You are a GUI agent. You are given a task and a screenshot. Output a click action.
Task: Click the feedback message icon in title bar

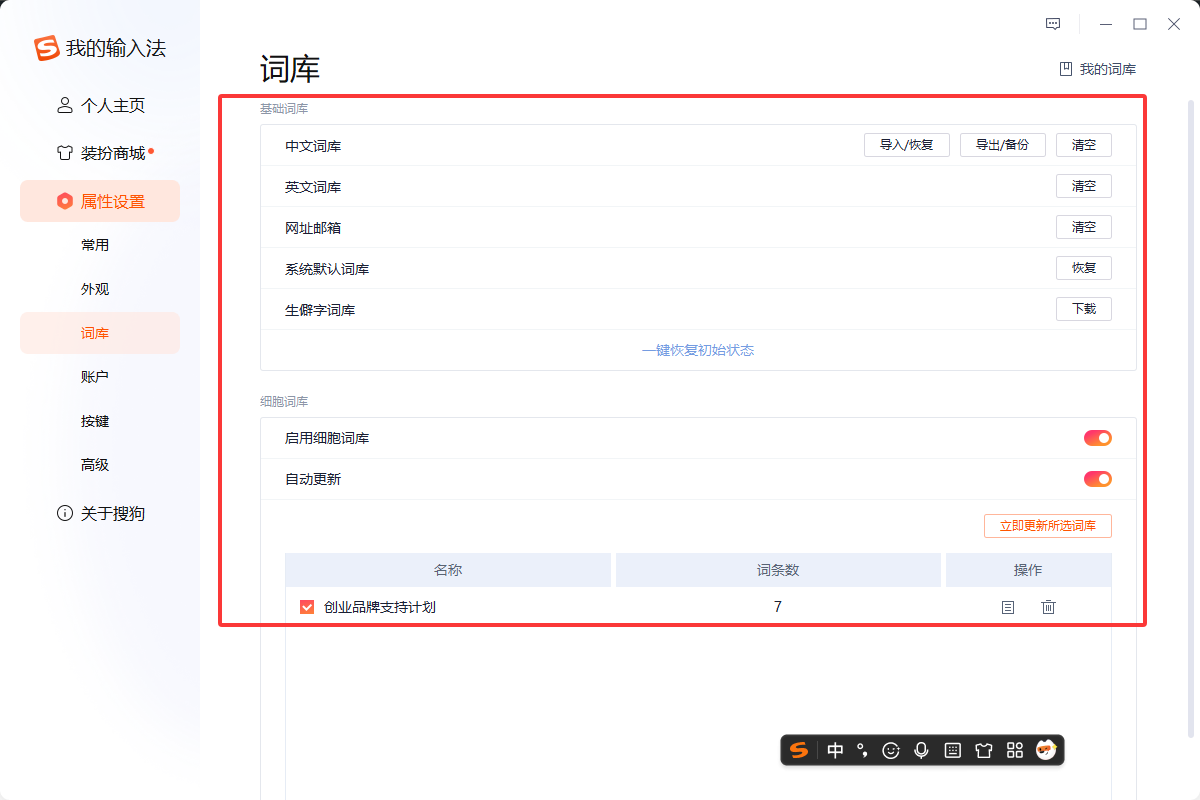click(1053, 24)
